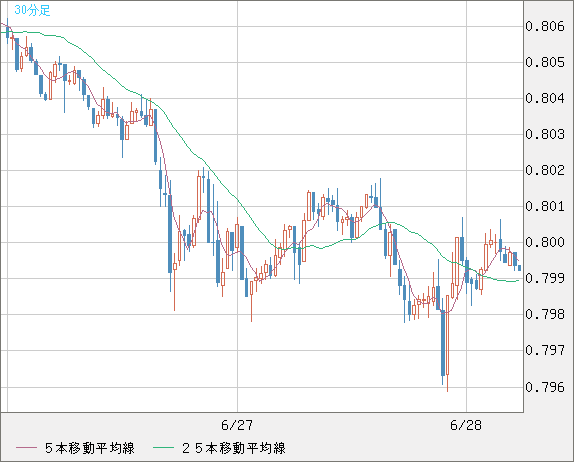Click the 0.800 price axis label

coord(545,242)
